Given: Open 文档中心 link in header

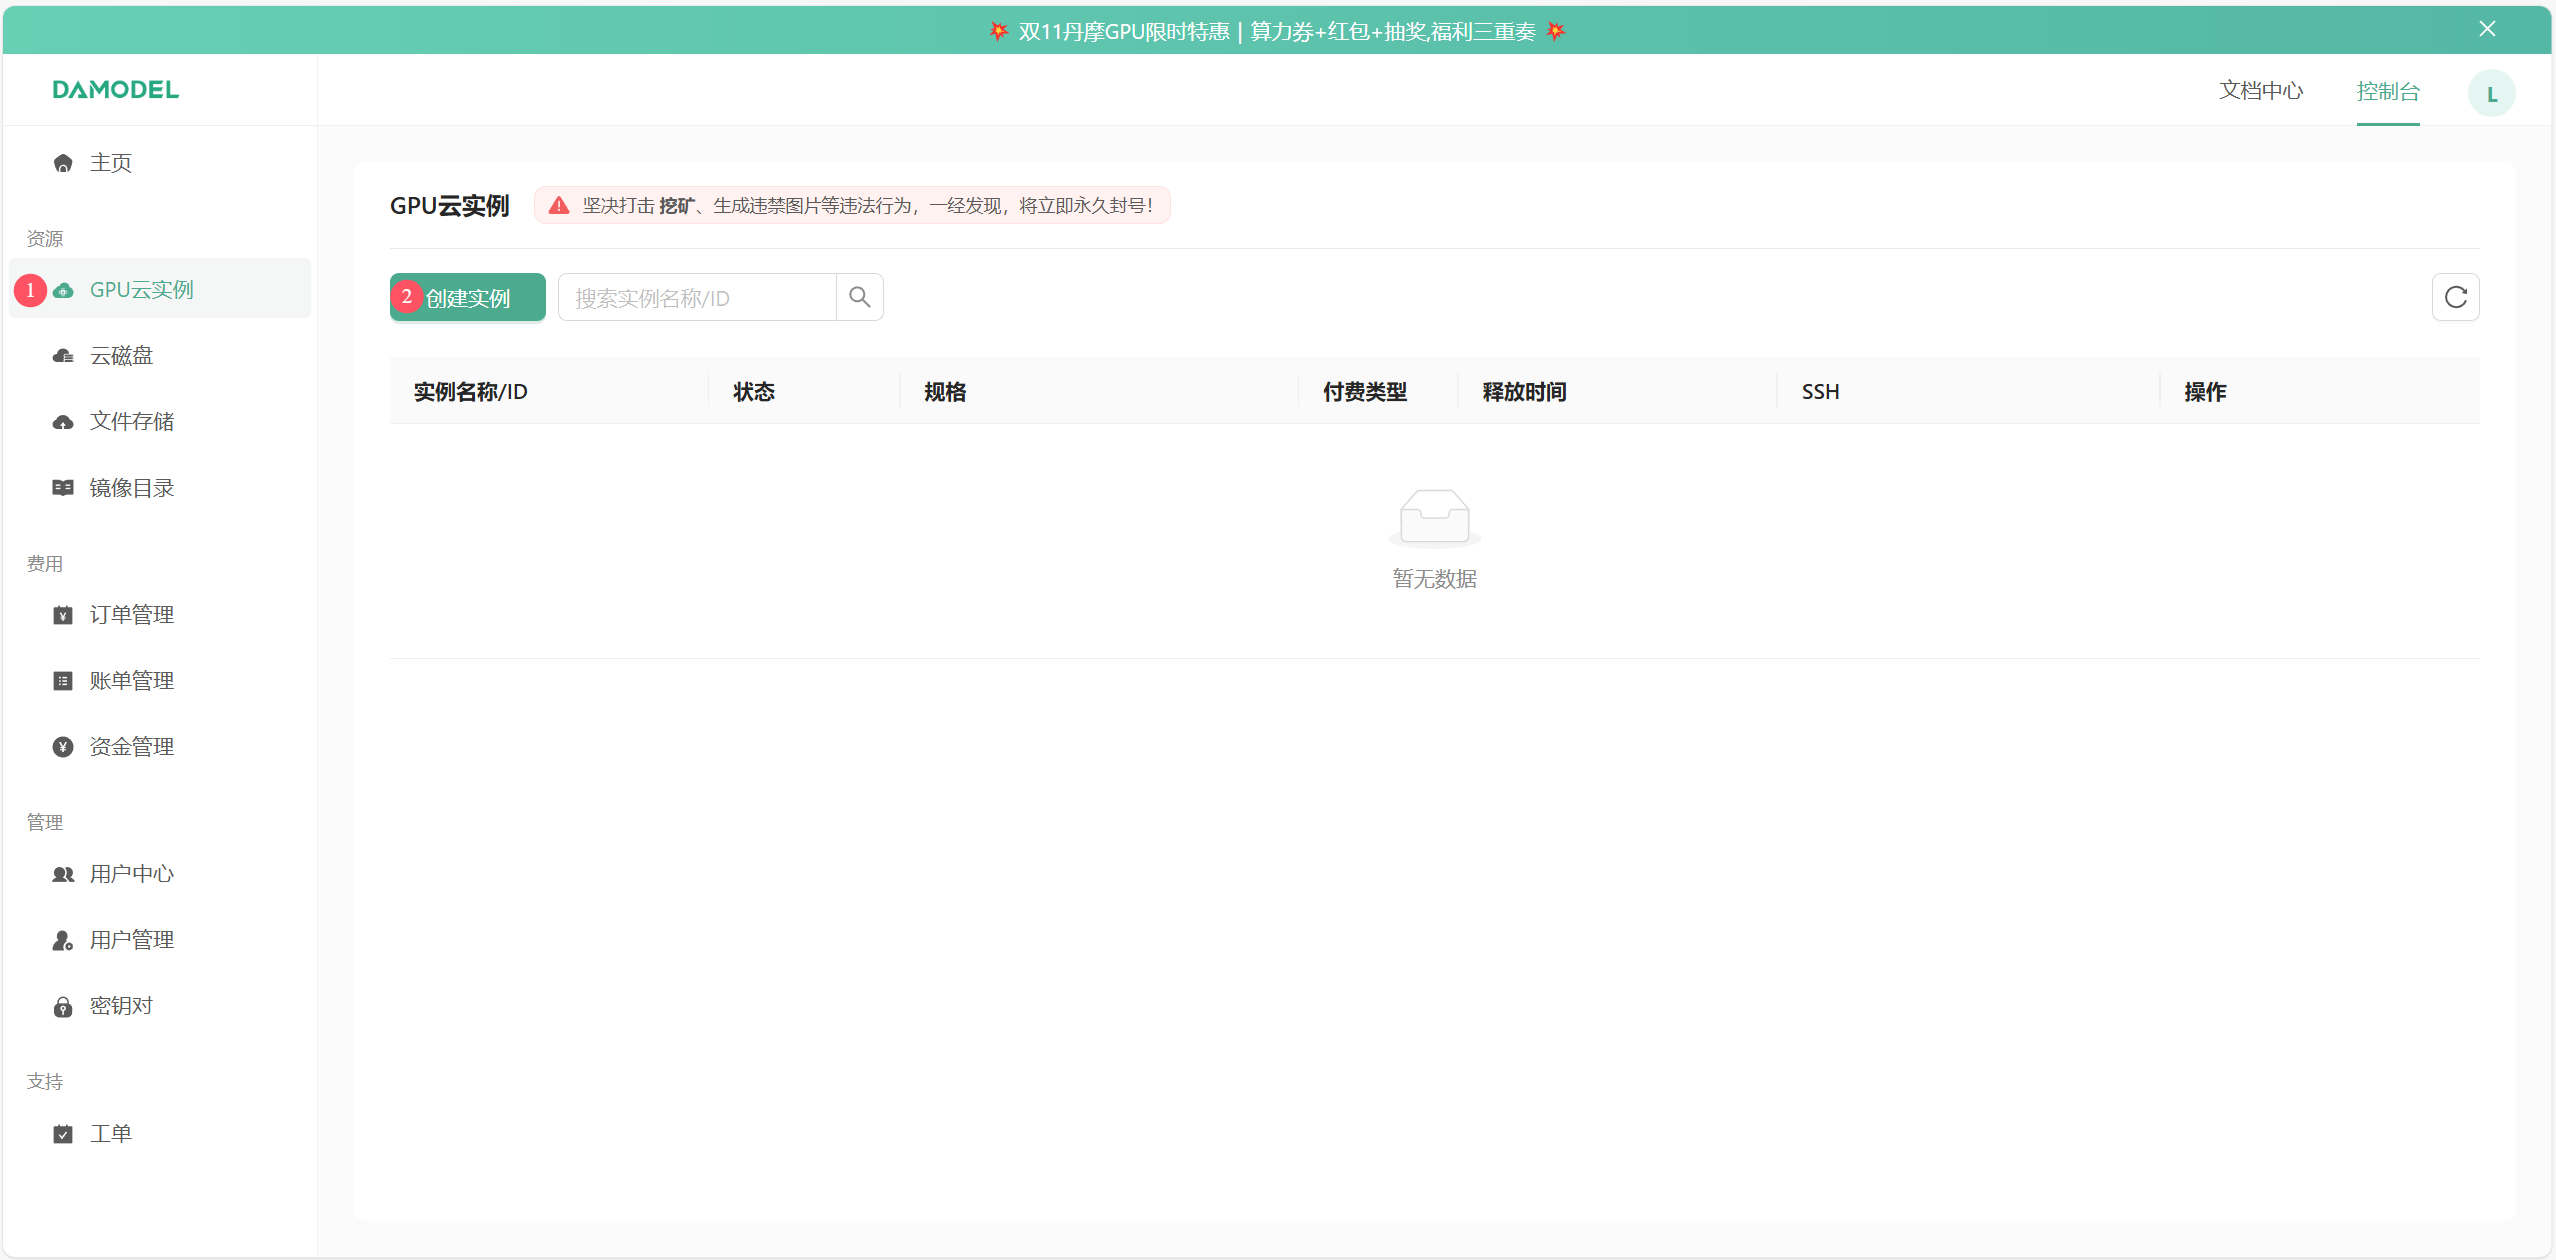Looking at the screenshot, I should tap(2262, 91).
